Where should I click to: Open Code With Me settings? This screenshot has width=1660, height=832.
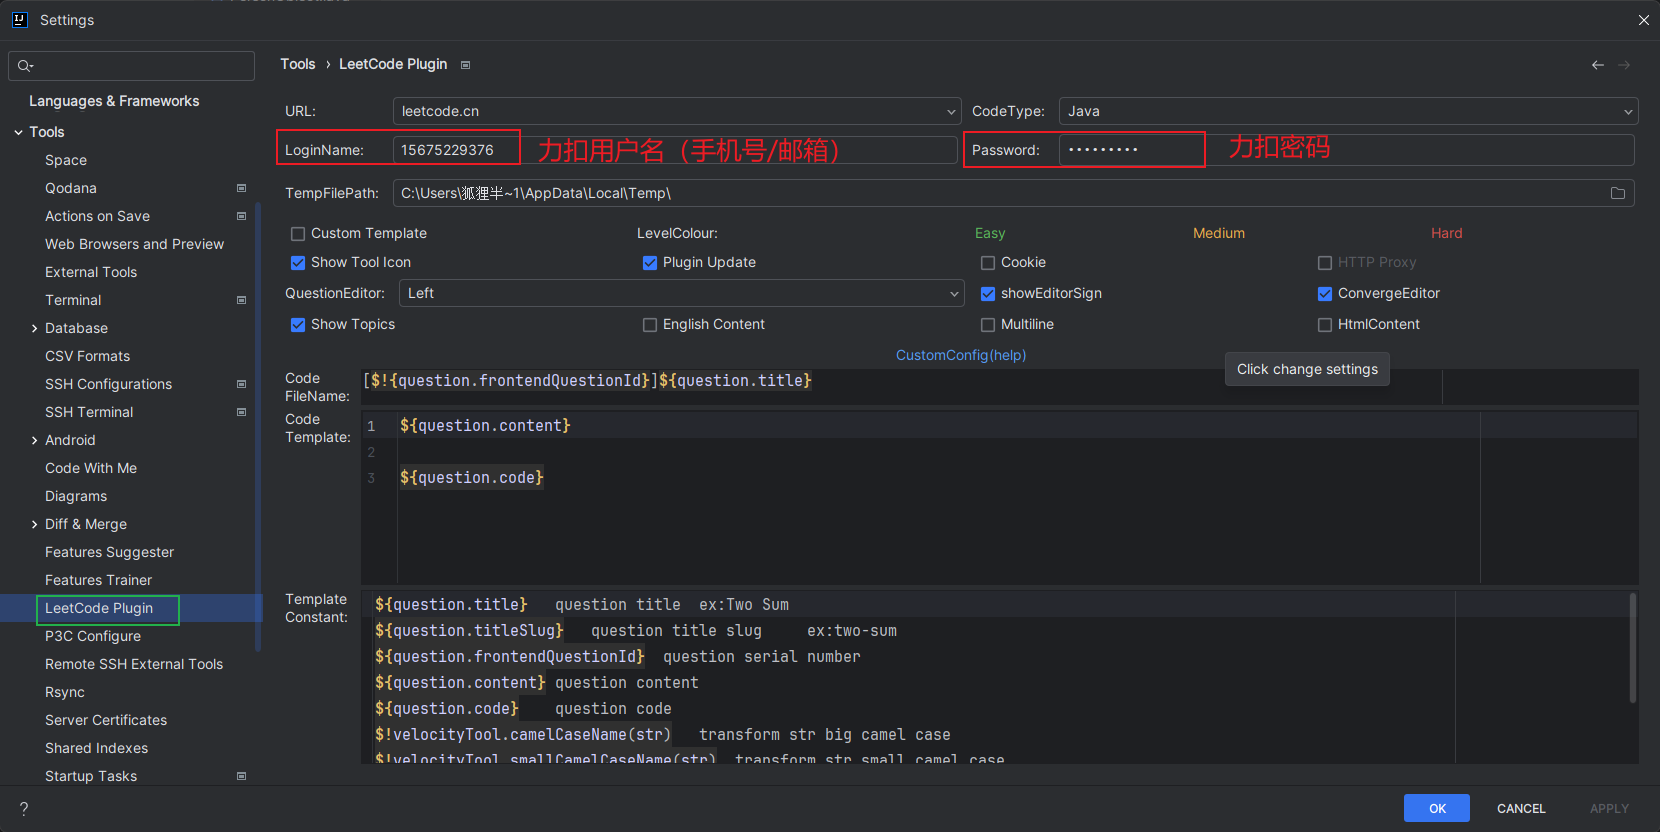[x=91, y=468]
